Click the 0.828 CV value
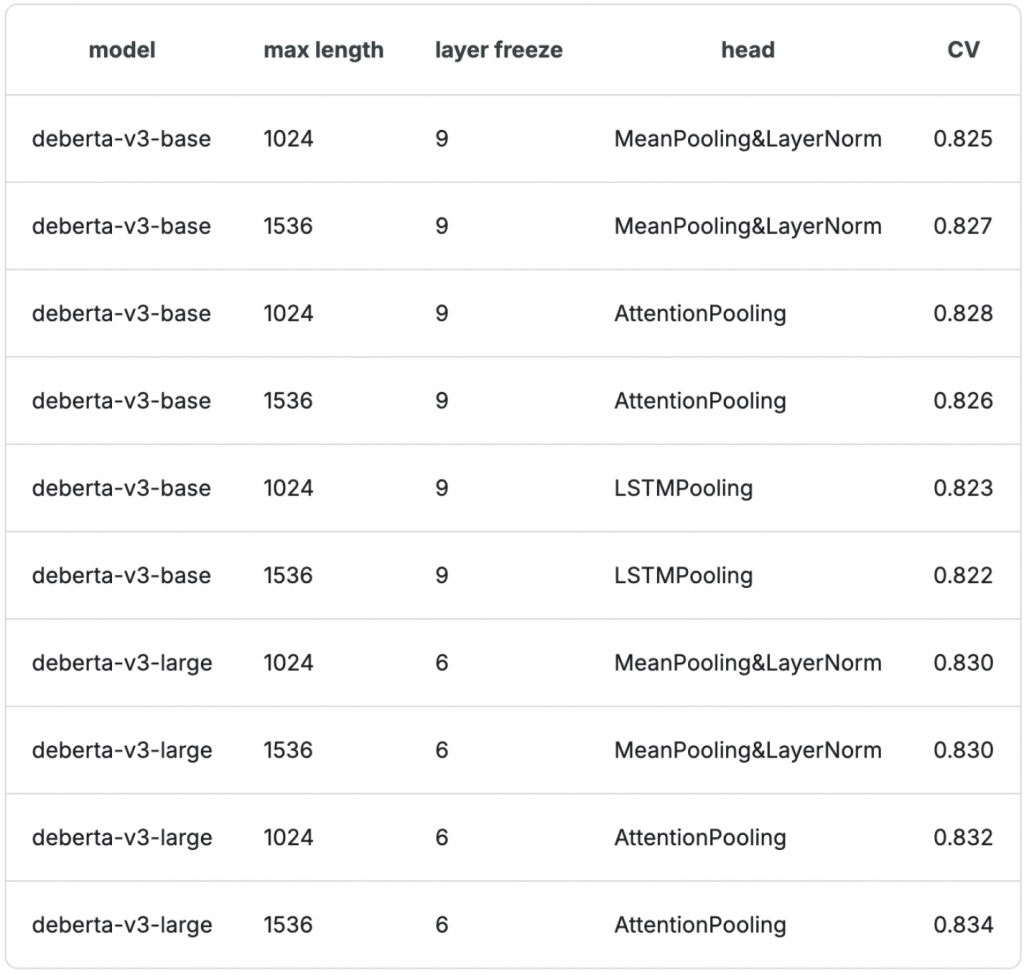This screenshot has width=1024, height=975. click(963, 313)
